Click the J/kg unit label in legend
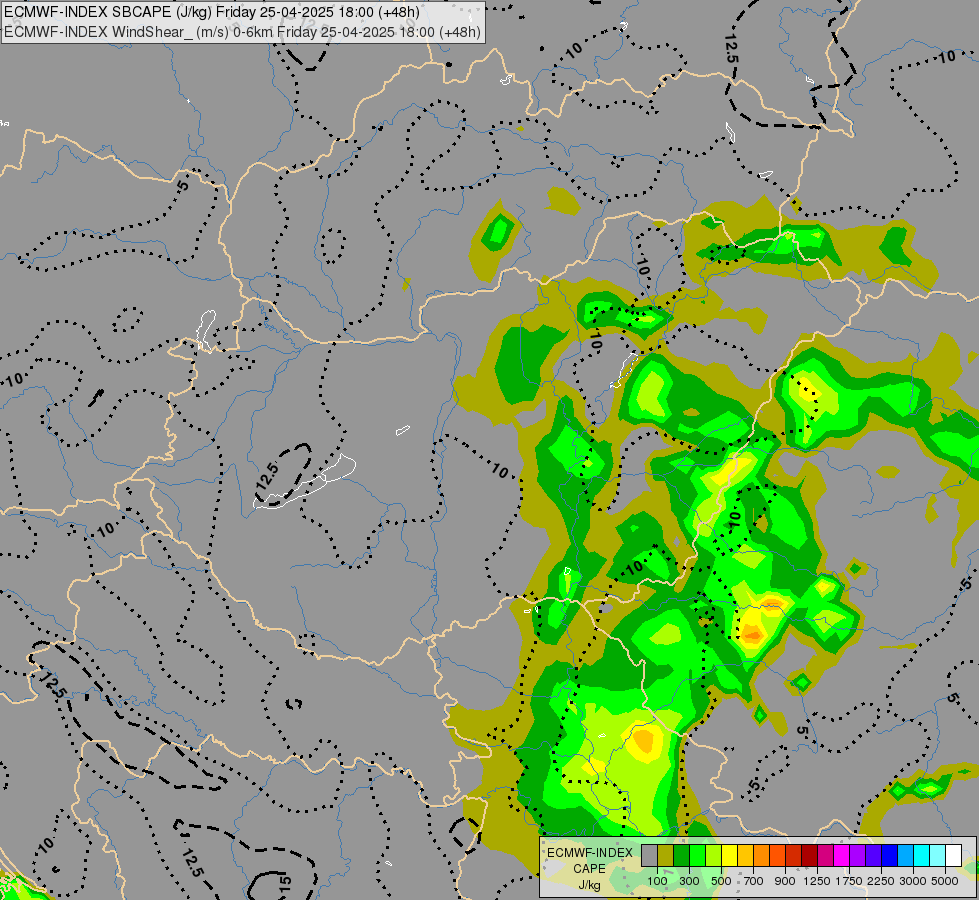 (x=590, y=885)
